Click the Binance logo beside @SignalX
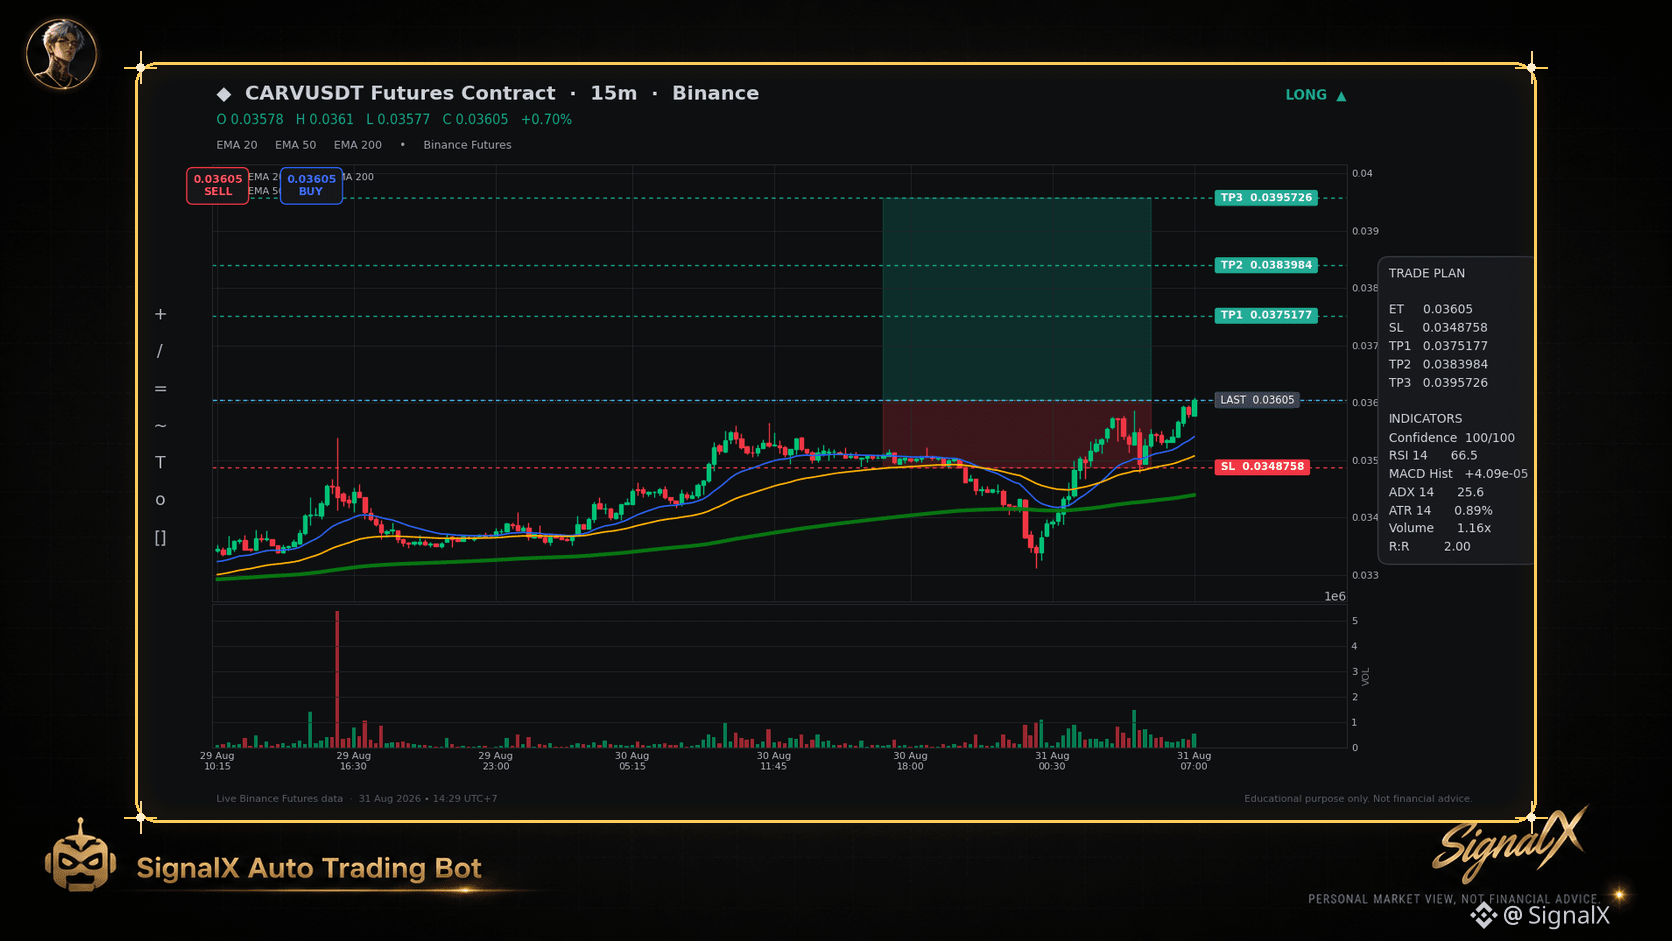Viewport: 1672px width, 941px height. click(x=1484, y=915)
